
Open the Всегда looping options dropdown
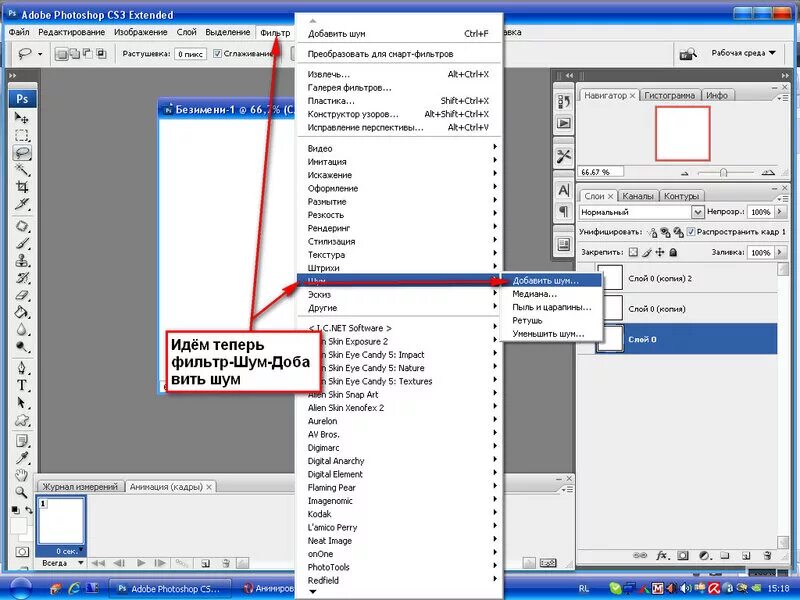pos(63,563)
